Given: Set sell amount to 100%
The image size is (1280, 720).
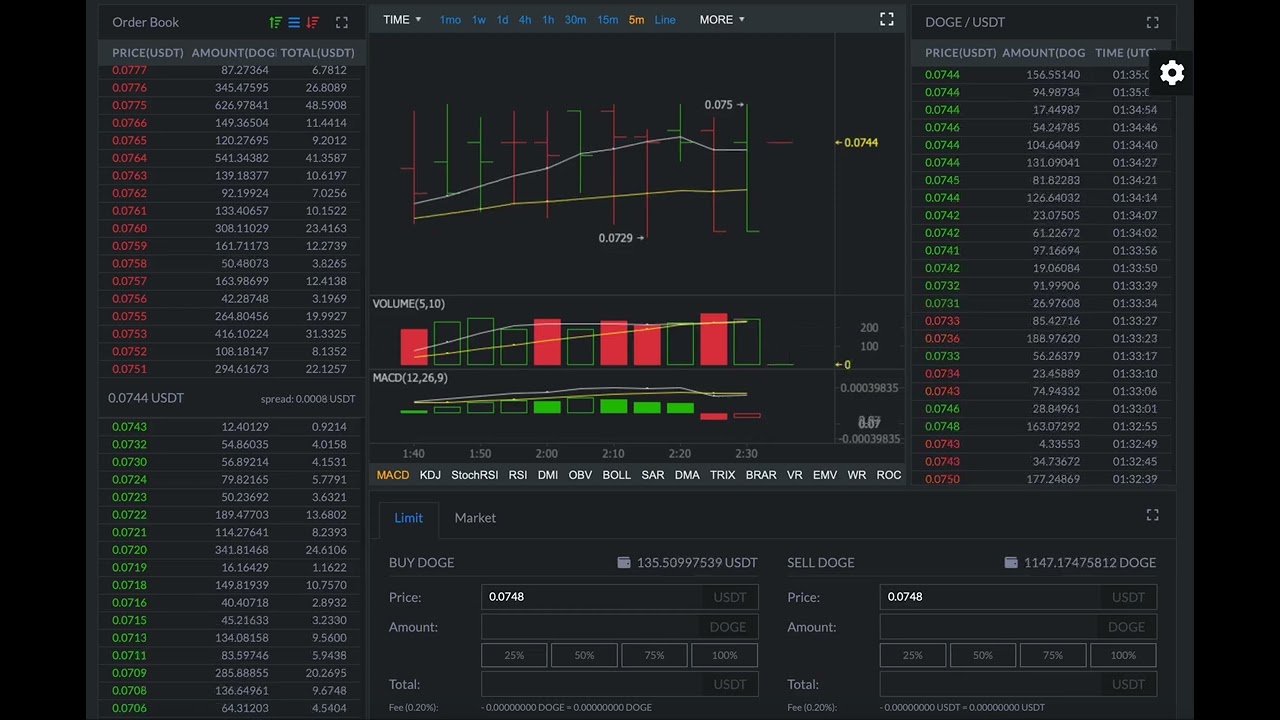Looking at the screenshot, I should [1123, 655].
